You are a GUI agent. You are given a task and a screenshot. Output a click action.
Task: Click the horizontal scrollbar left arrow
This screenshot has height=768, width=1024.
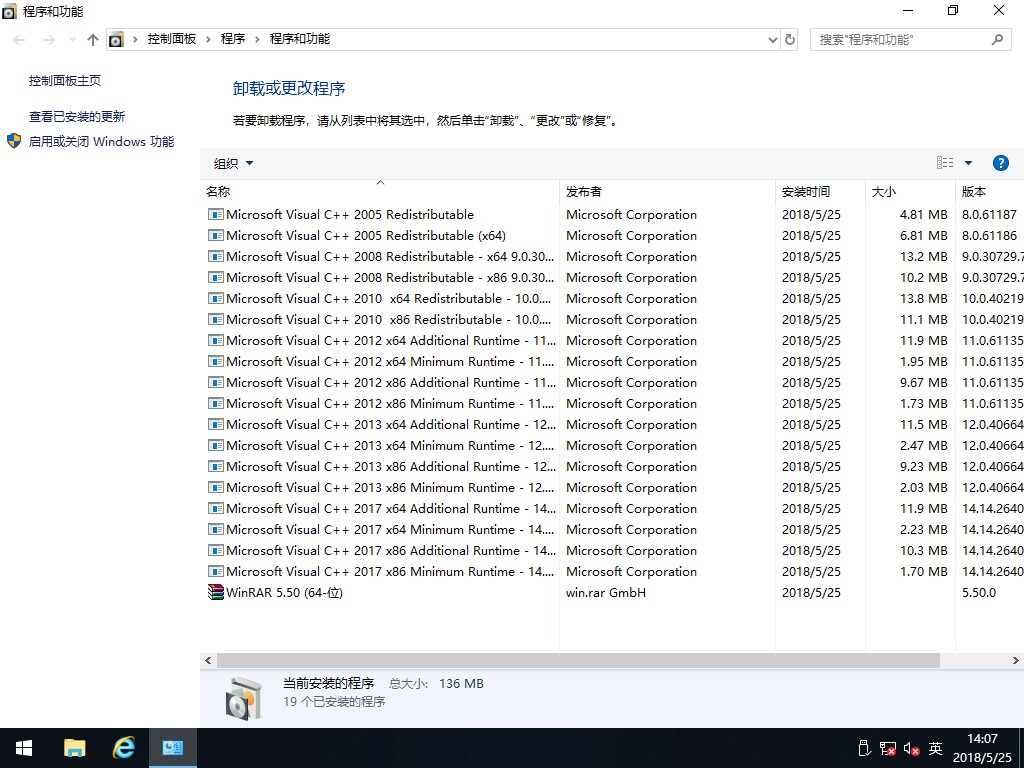point(208,660)
